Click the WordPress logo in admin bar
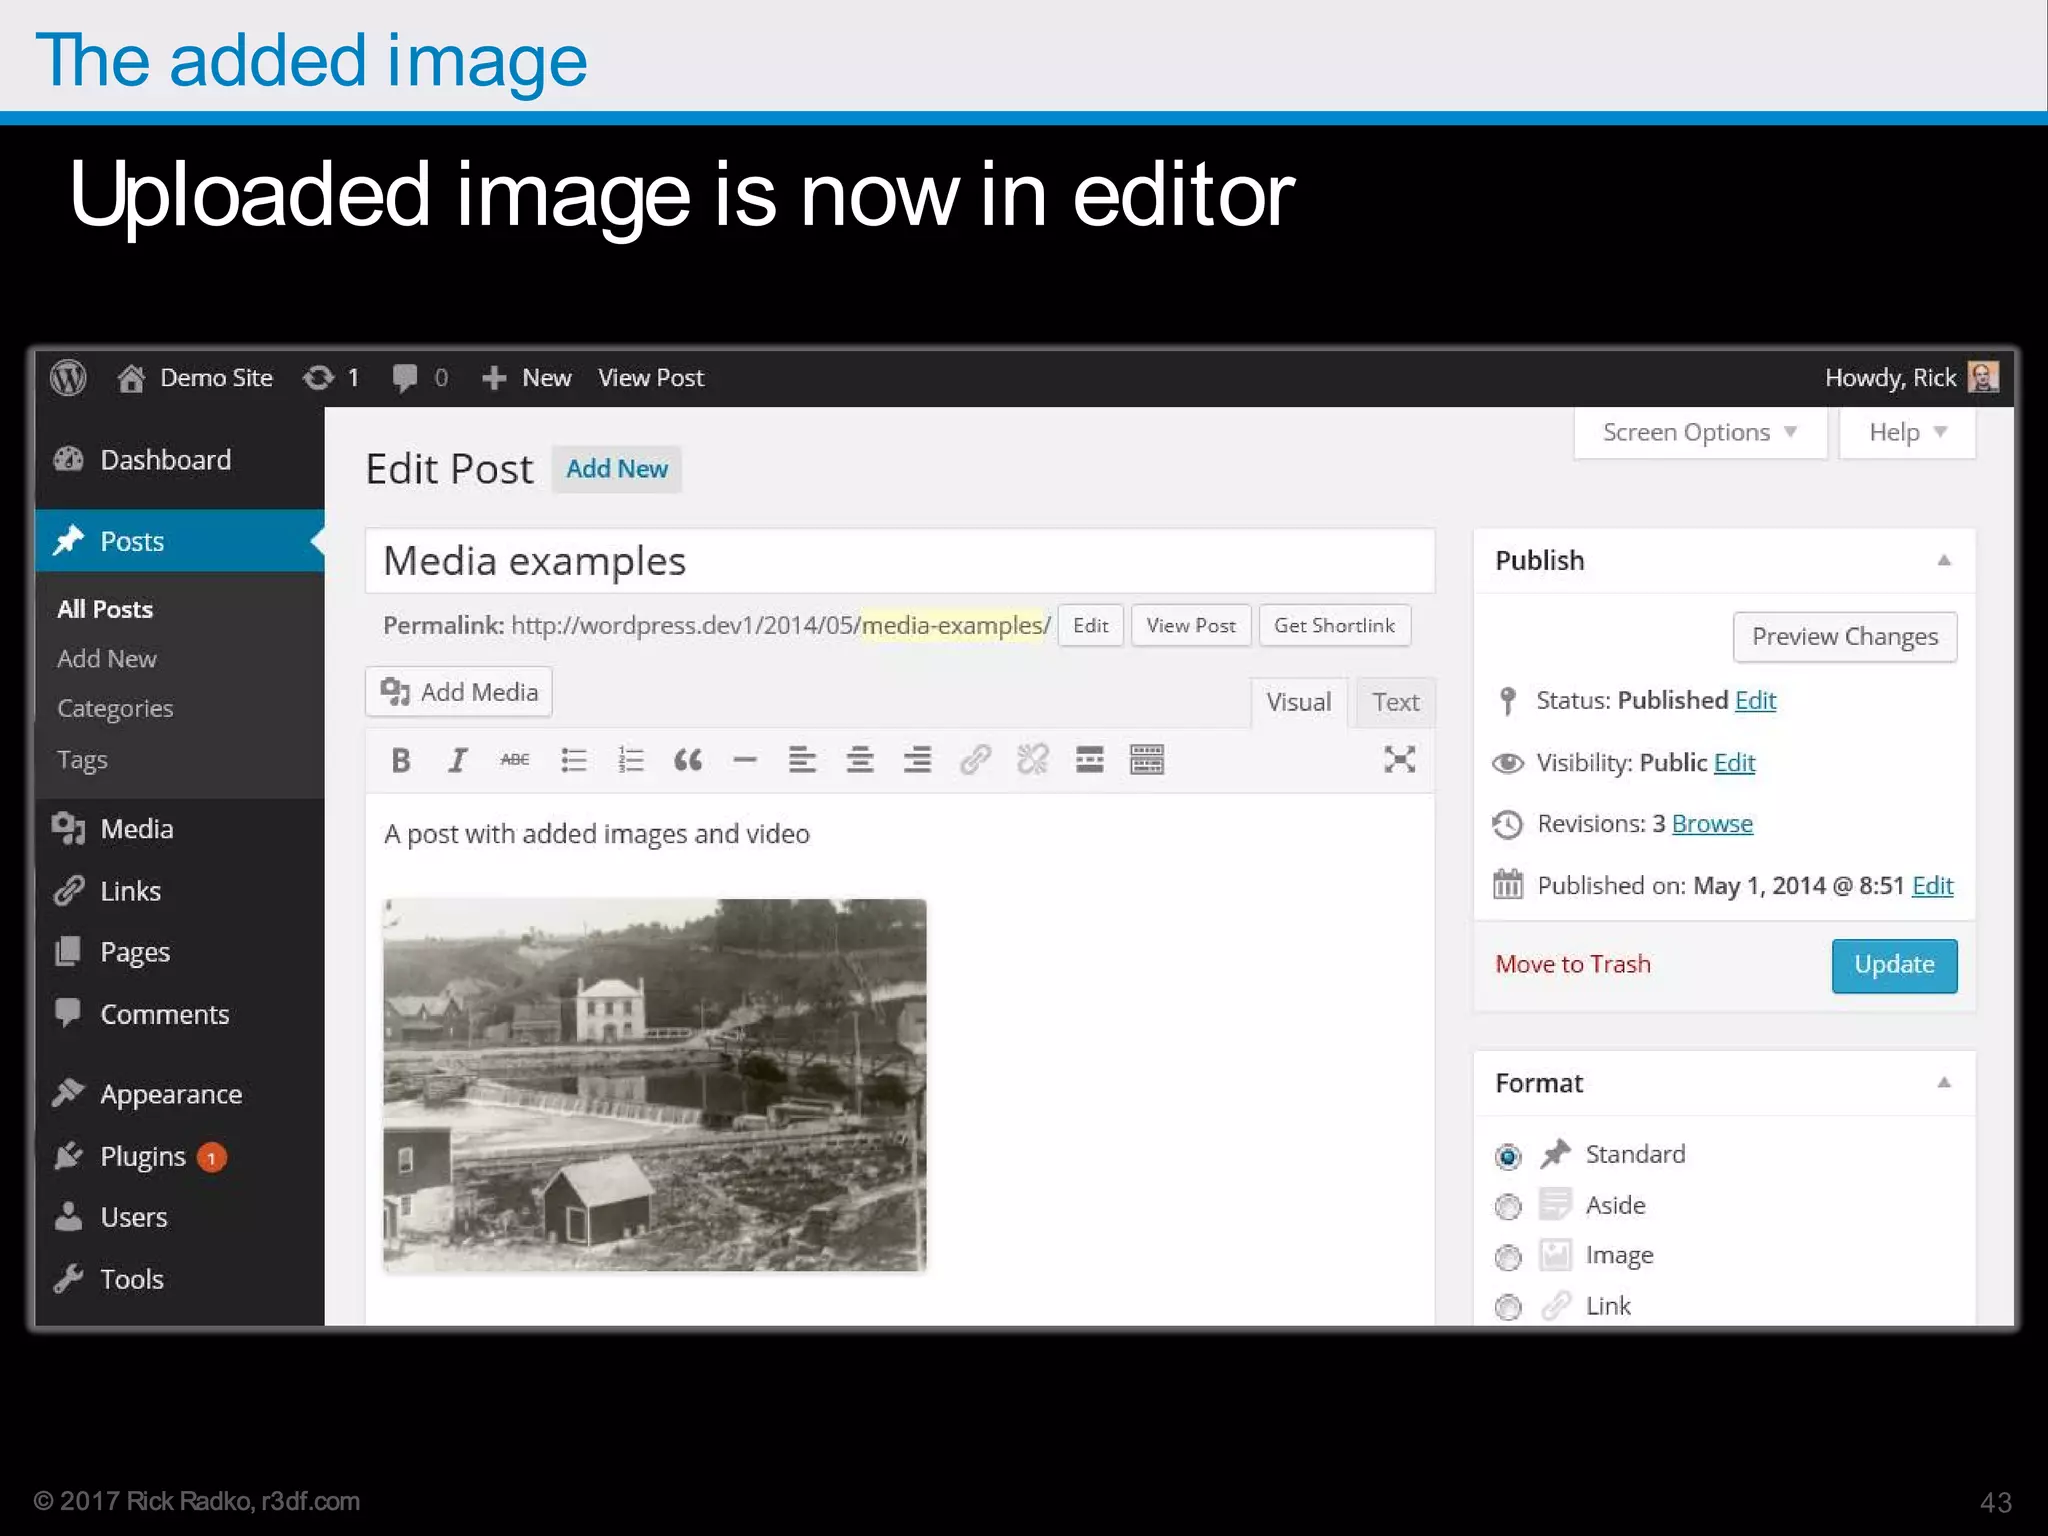 coord(68,378)
